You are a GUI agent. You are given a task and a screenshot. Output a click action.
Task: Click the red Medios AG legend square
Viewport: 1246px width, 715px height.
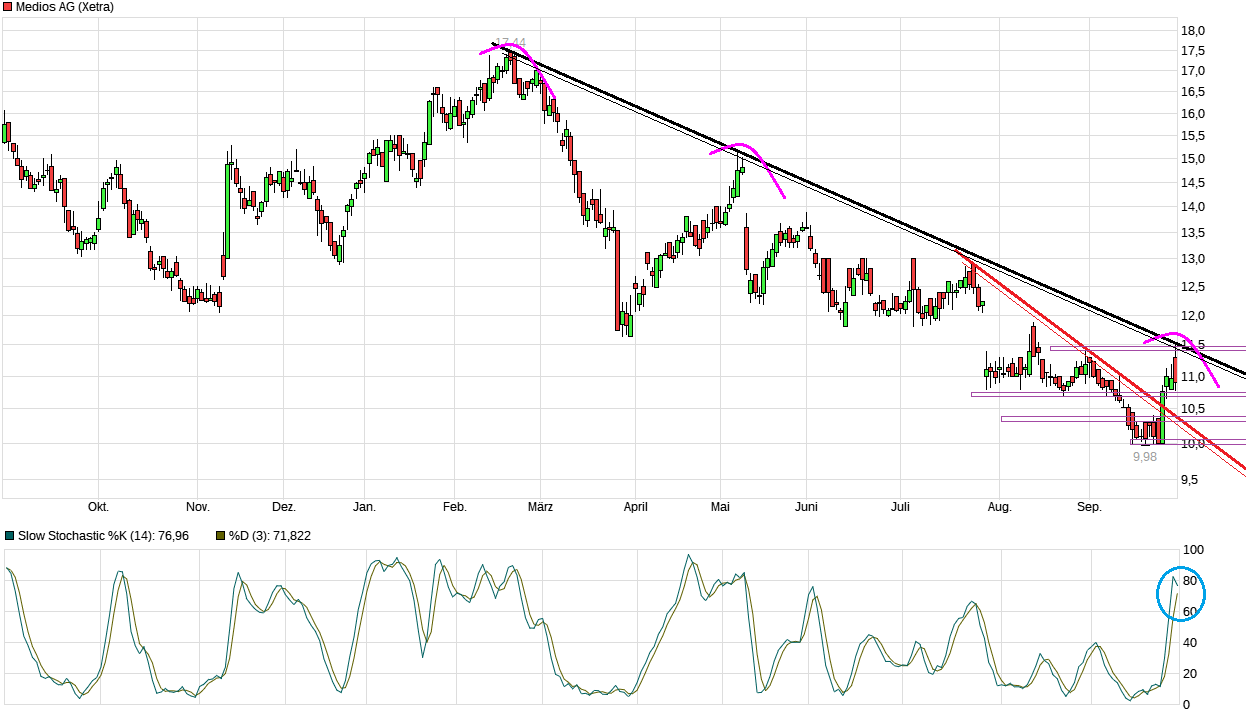coord(9,7)
